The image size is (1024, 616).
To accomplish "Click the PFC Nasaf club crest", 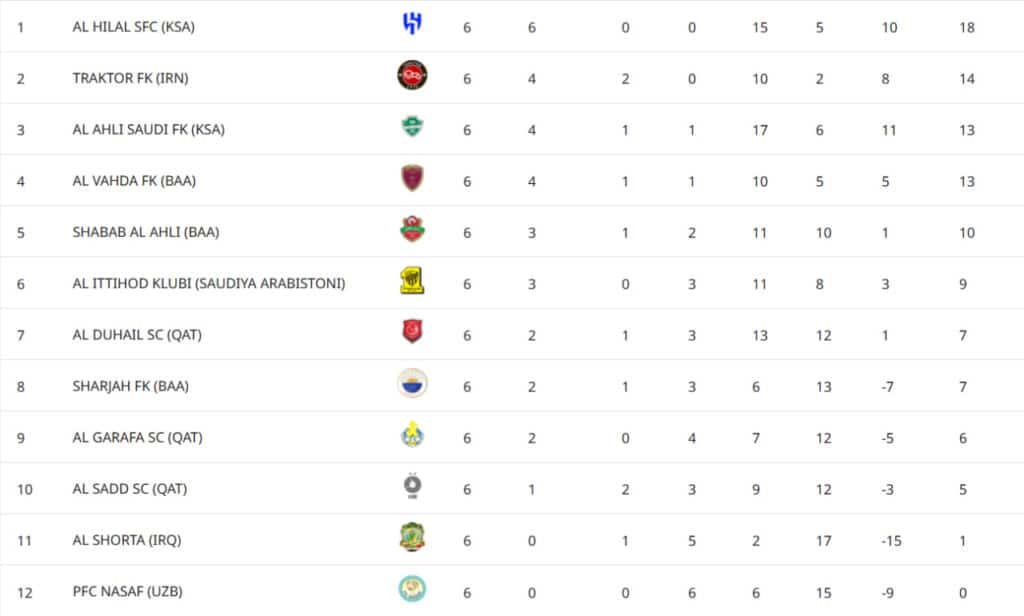I will [412, 590].
